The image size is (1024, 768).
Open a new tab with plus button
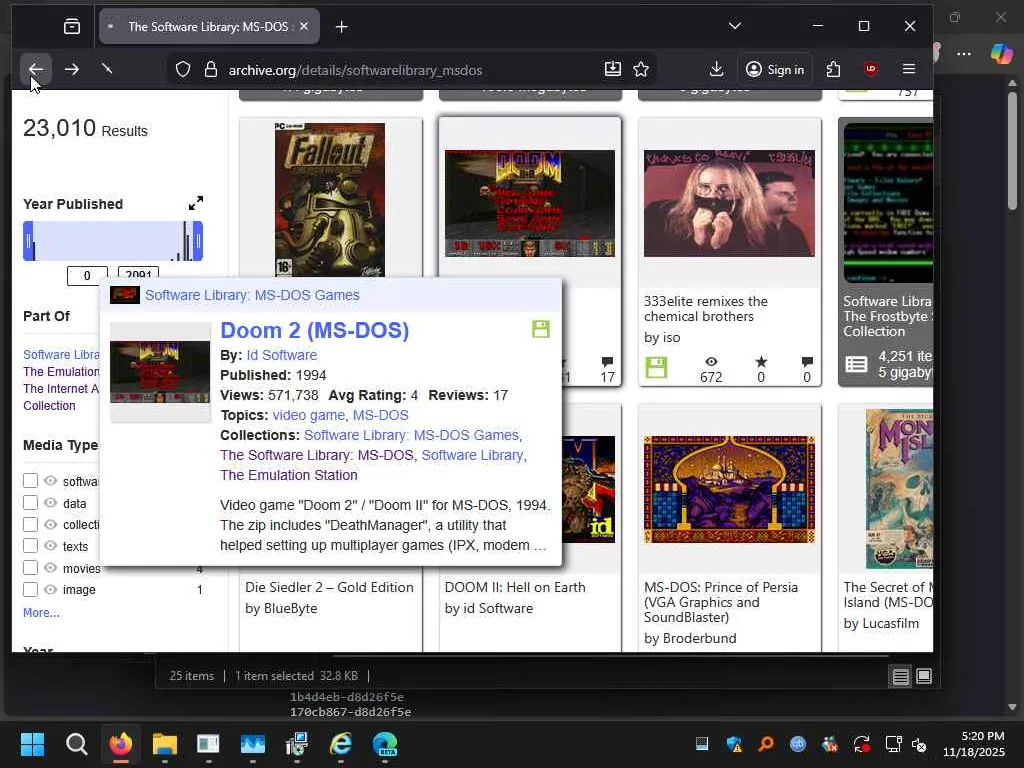342,27
